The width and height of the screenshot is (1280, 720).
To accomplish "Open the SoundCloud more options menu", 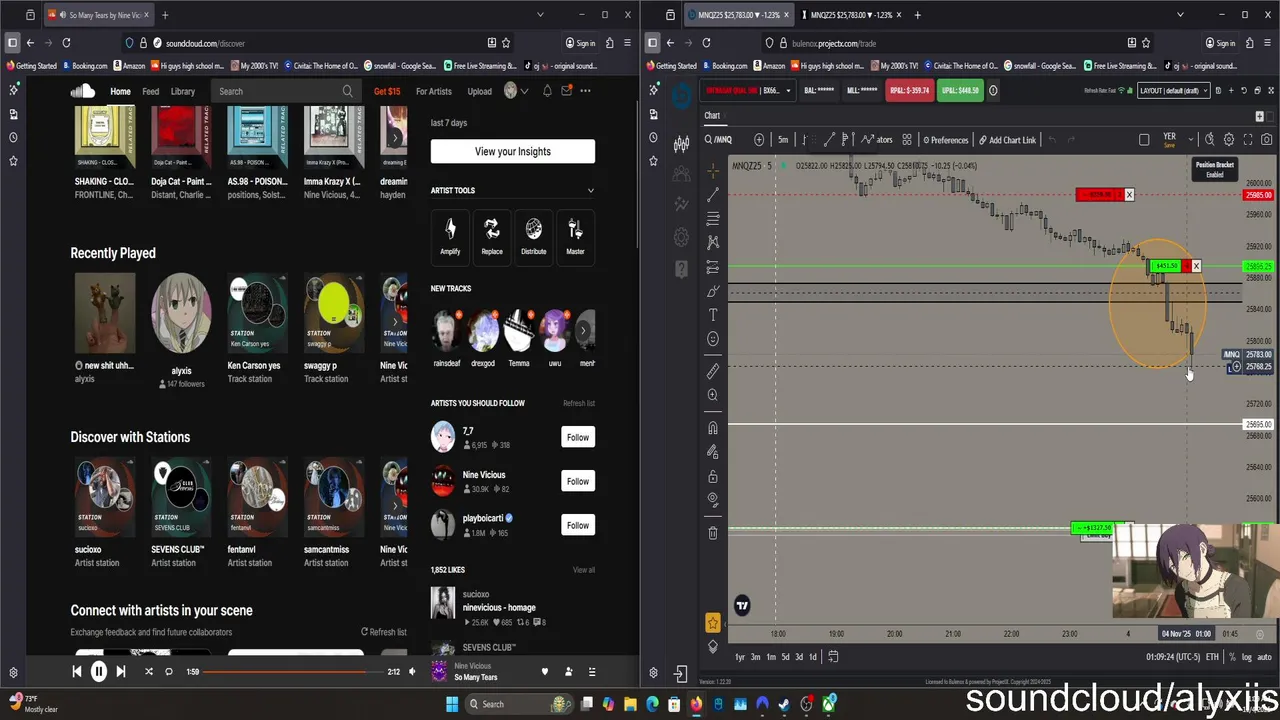I will 585,91.
